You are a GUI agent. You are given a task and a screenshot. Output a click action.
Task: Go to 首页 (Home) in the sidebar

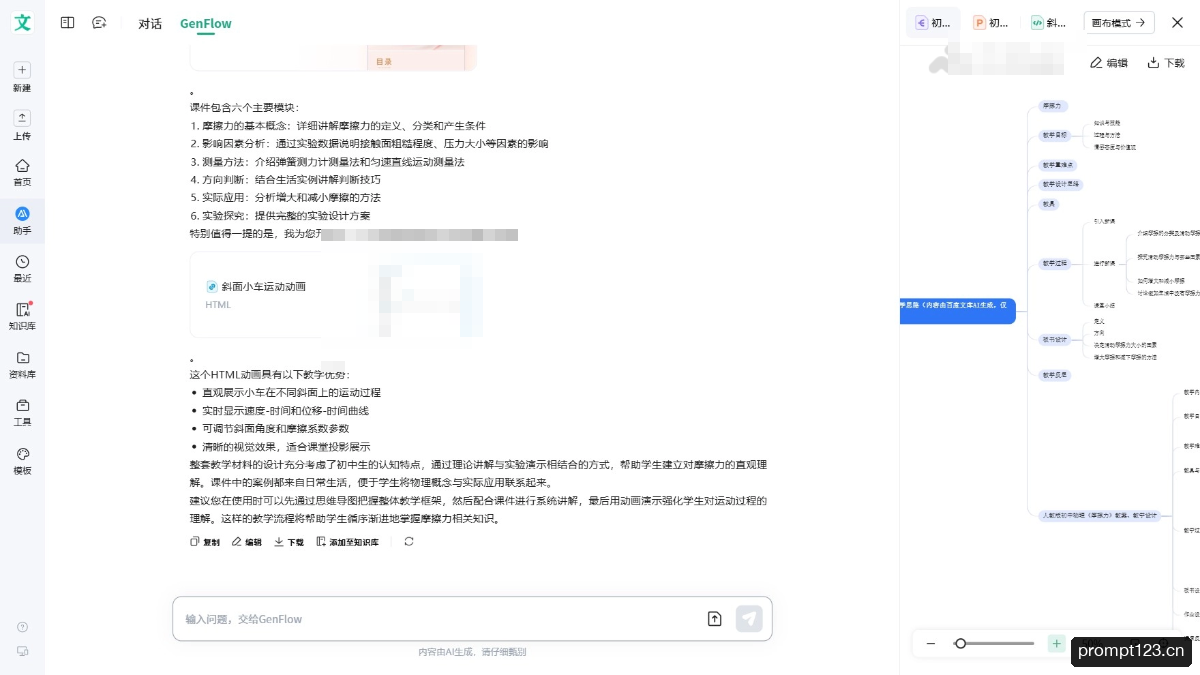(22, 172)
